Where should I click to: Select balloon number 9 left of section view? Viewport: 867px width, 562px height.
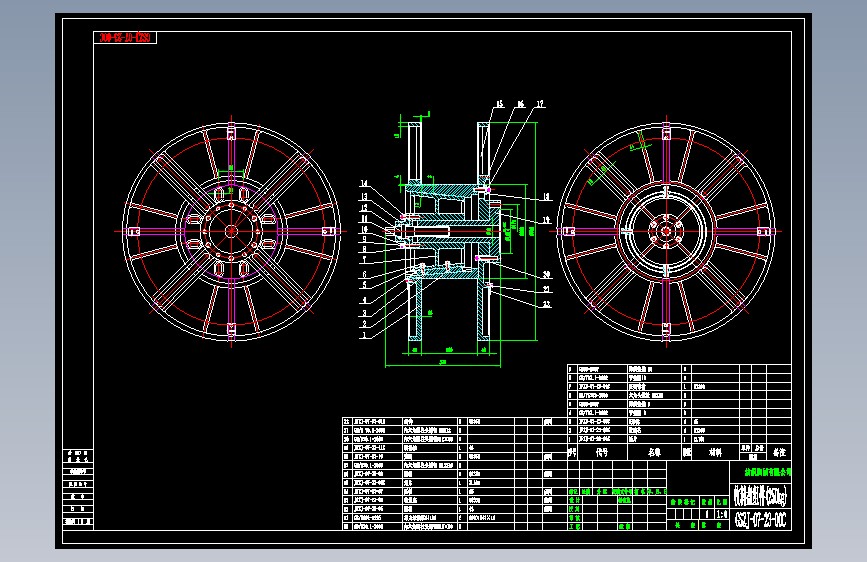pos(364,239)
